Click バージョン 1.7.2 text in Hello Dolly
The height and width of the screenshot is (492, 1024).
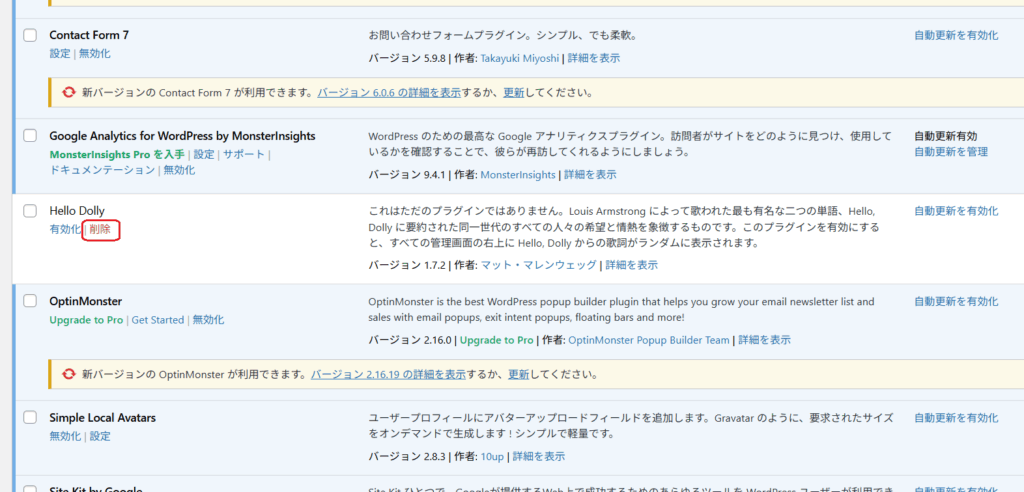tap(407, 265)
